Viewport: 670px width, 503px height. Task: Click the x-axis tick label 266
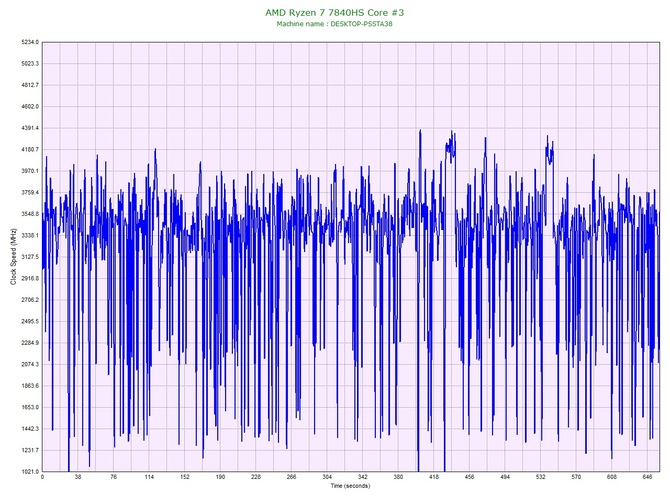click(291, 477)
